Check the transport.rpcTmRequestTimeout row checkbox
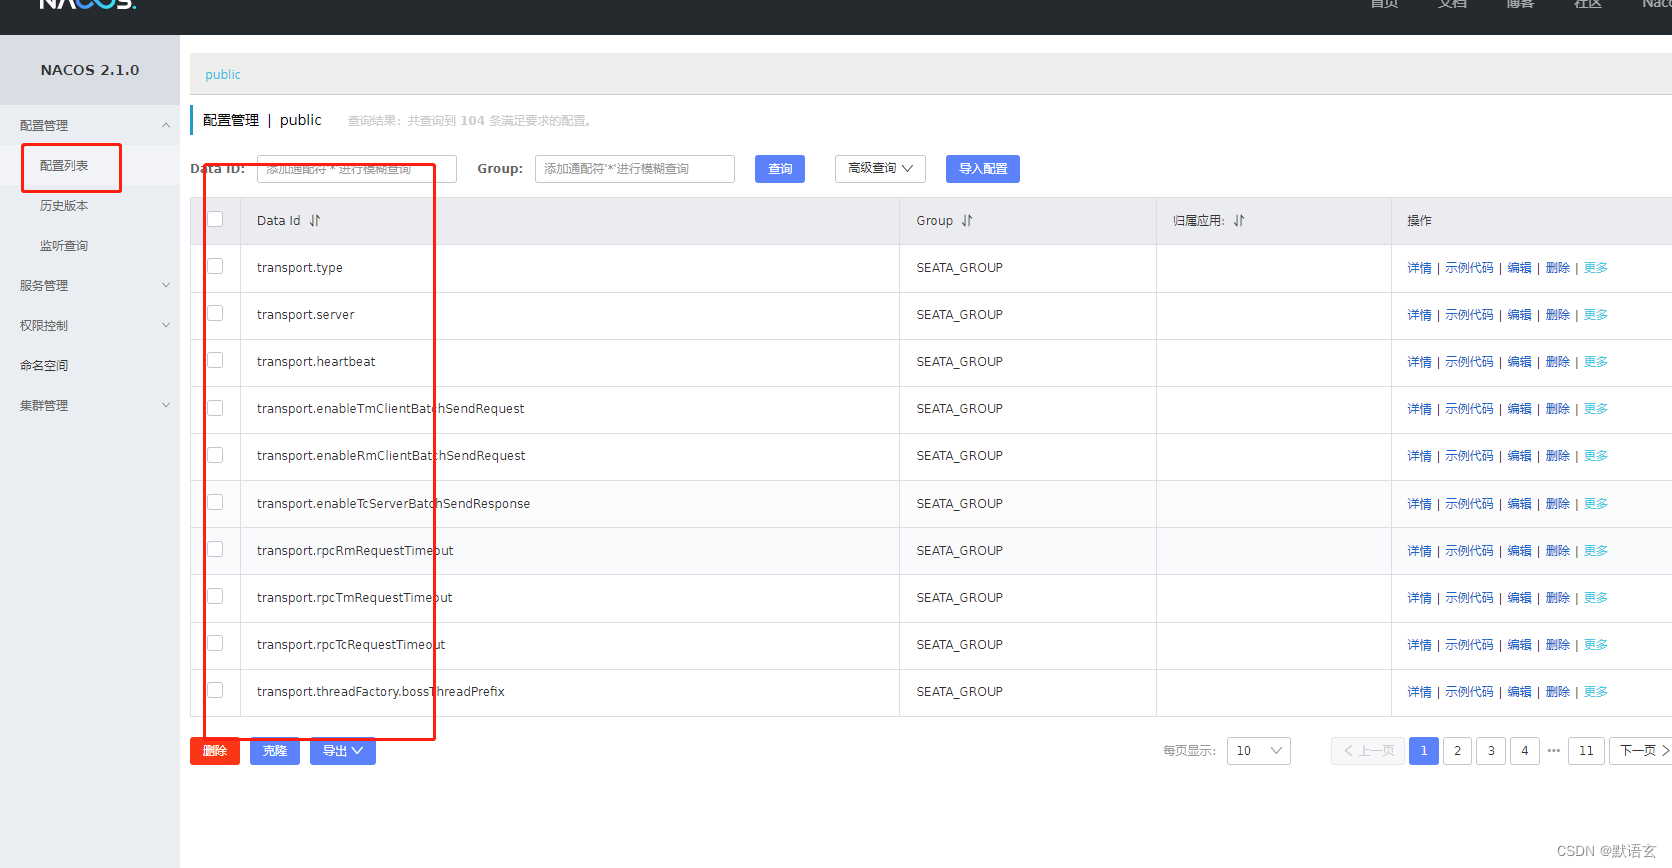 [215, 596]
